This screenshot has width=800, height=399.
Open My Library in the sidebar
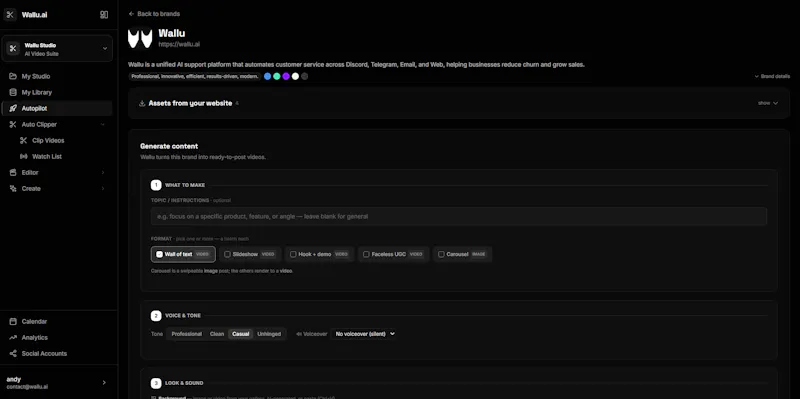click(x=57, y=92)
